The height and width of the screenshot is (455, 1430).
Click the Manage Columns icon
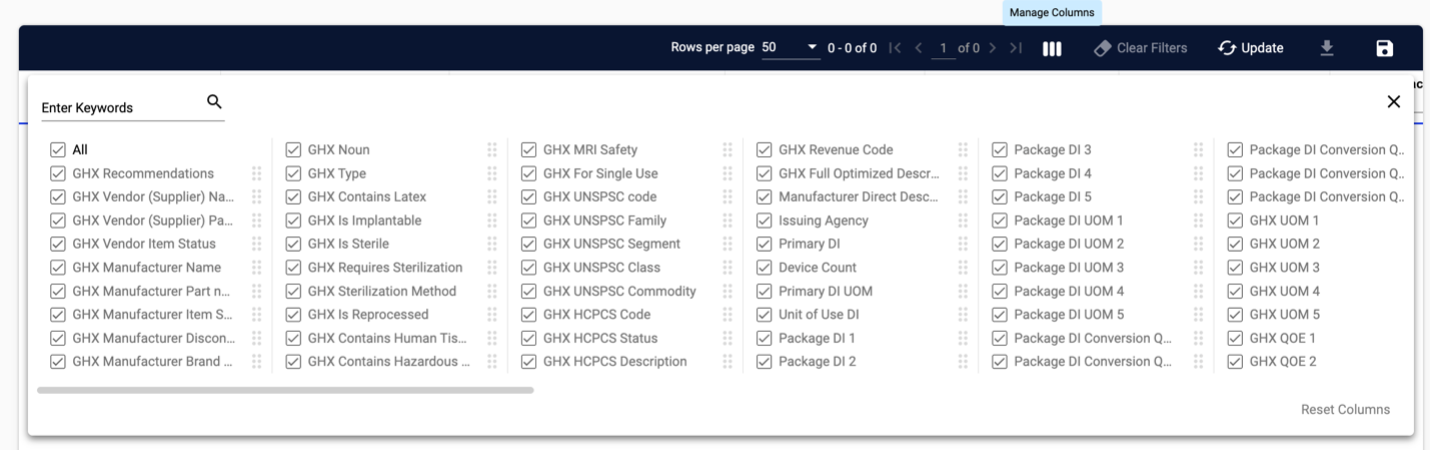(x=1052, y=48)
